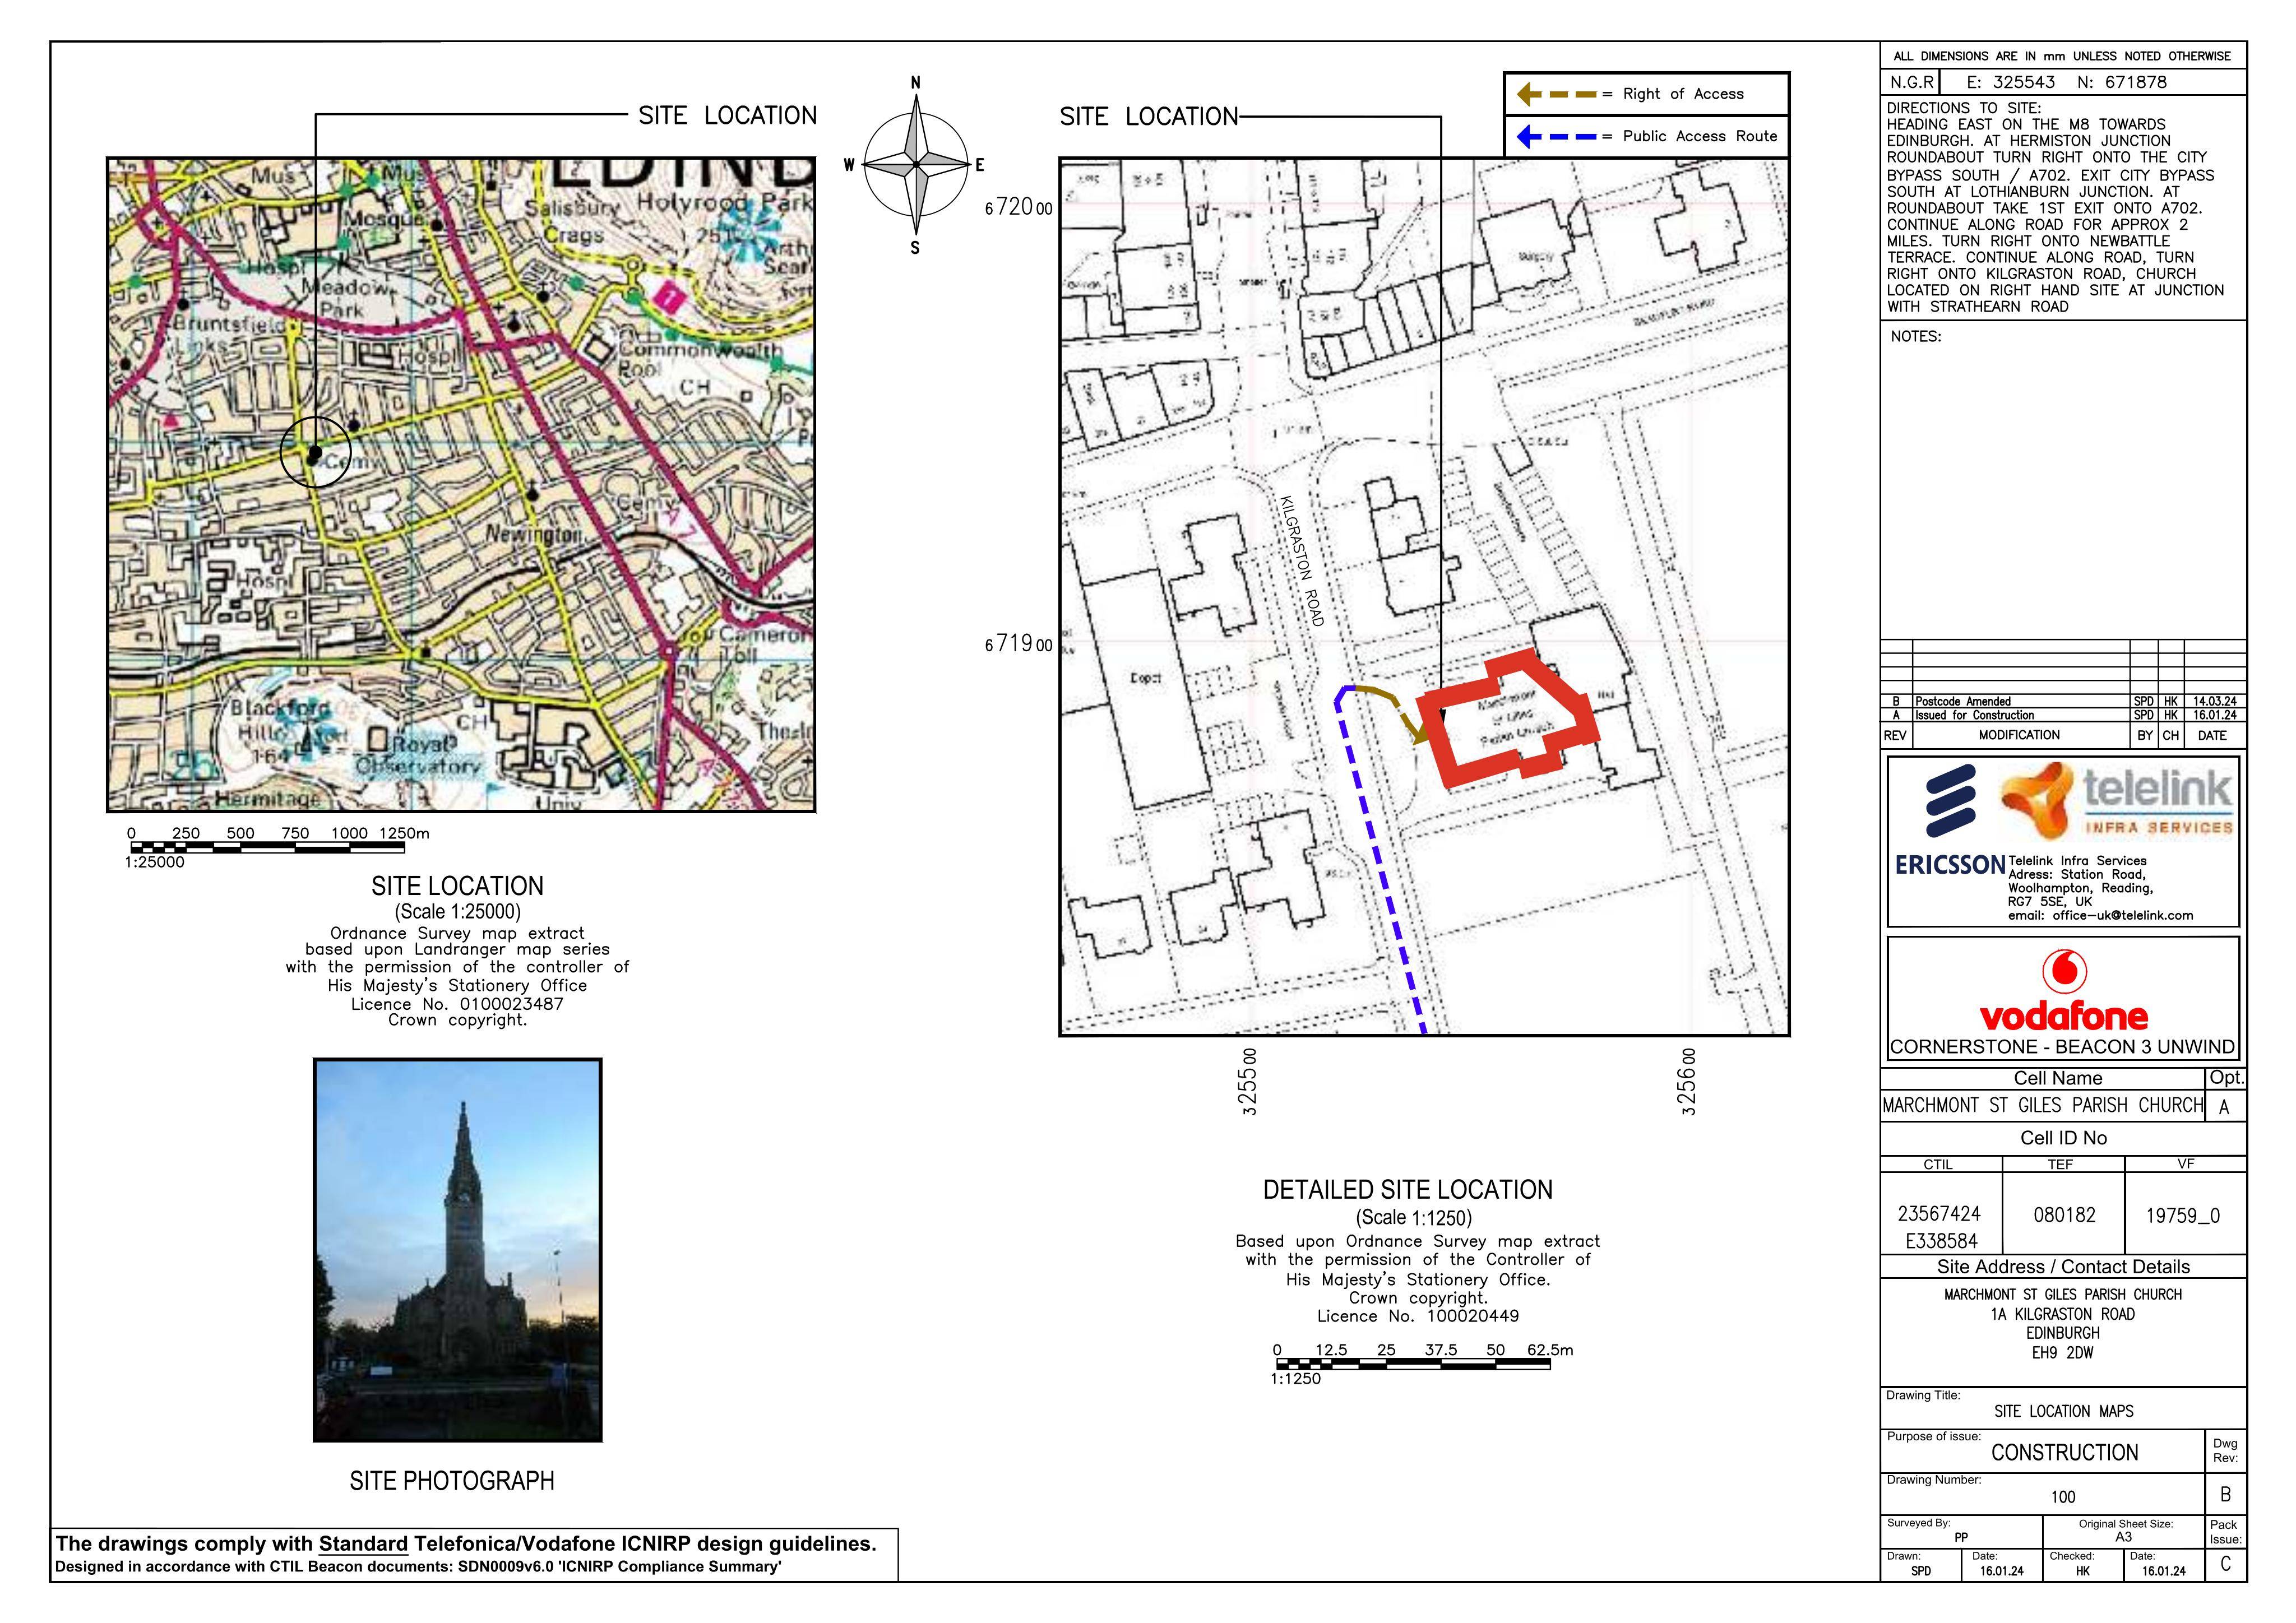Select 'DETAILED SITE LOCATION' heading
2296x1623 pixels.
coord(1407,1190)
